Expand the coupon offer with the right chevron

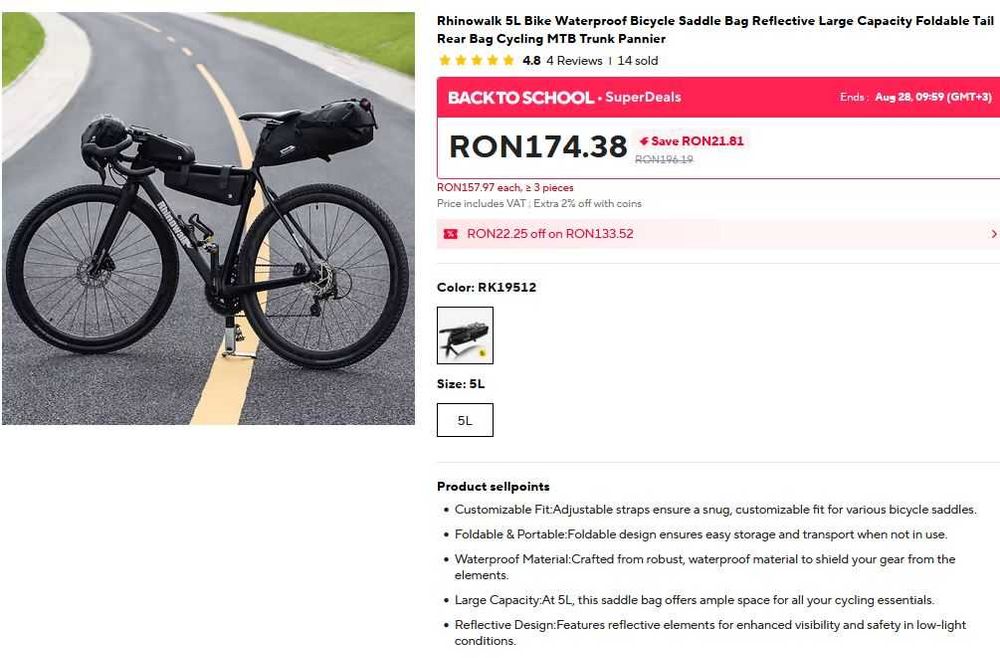click(993, 234)
